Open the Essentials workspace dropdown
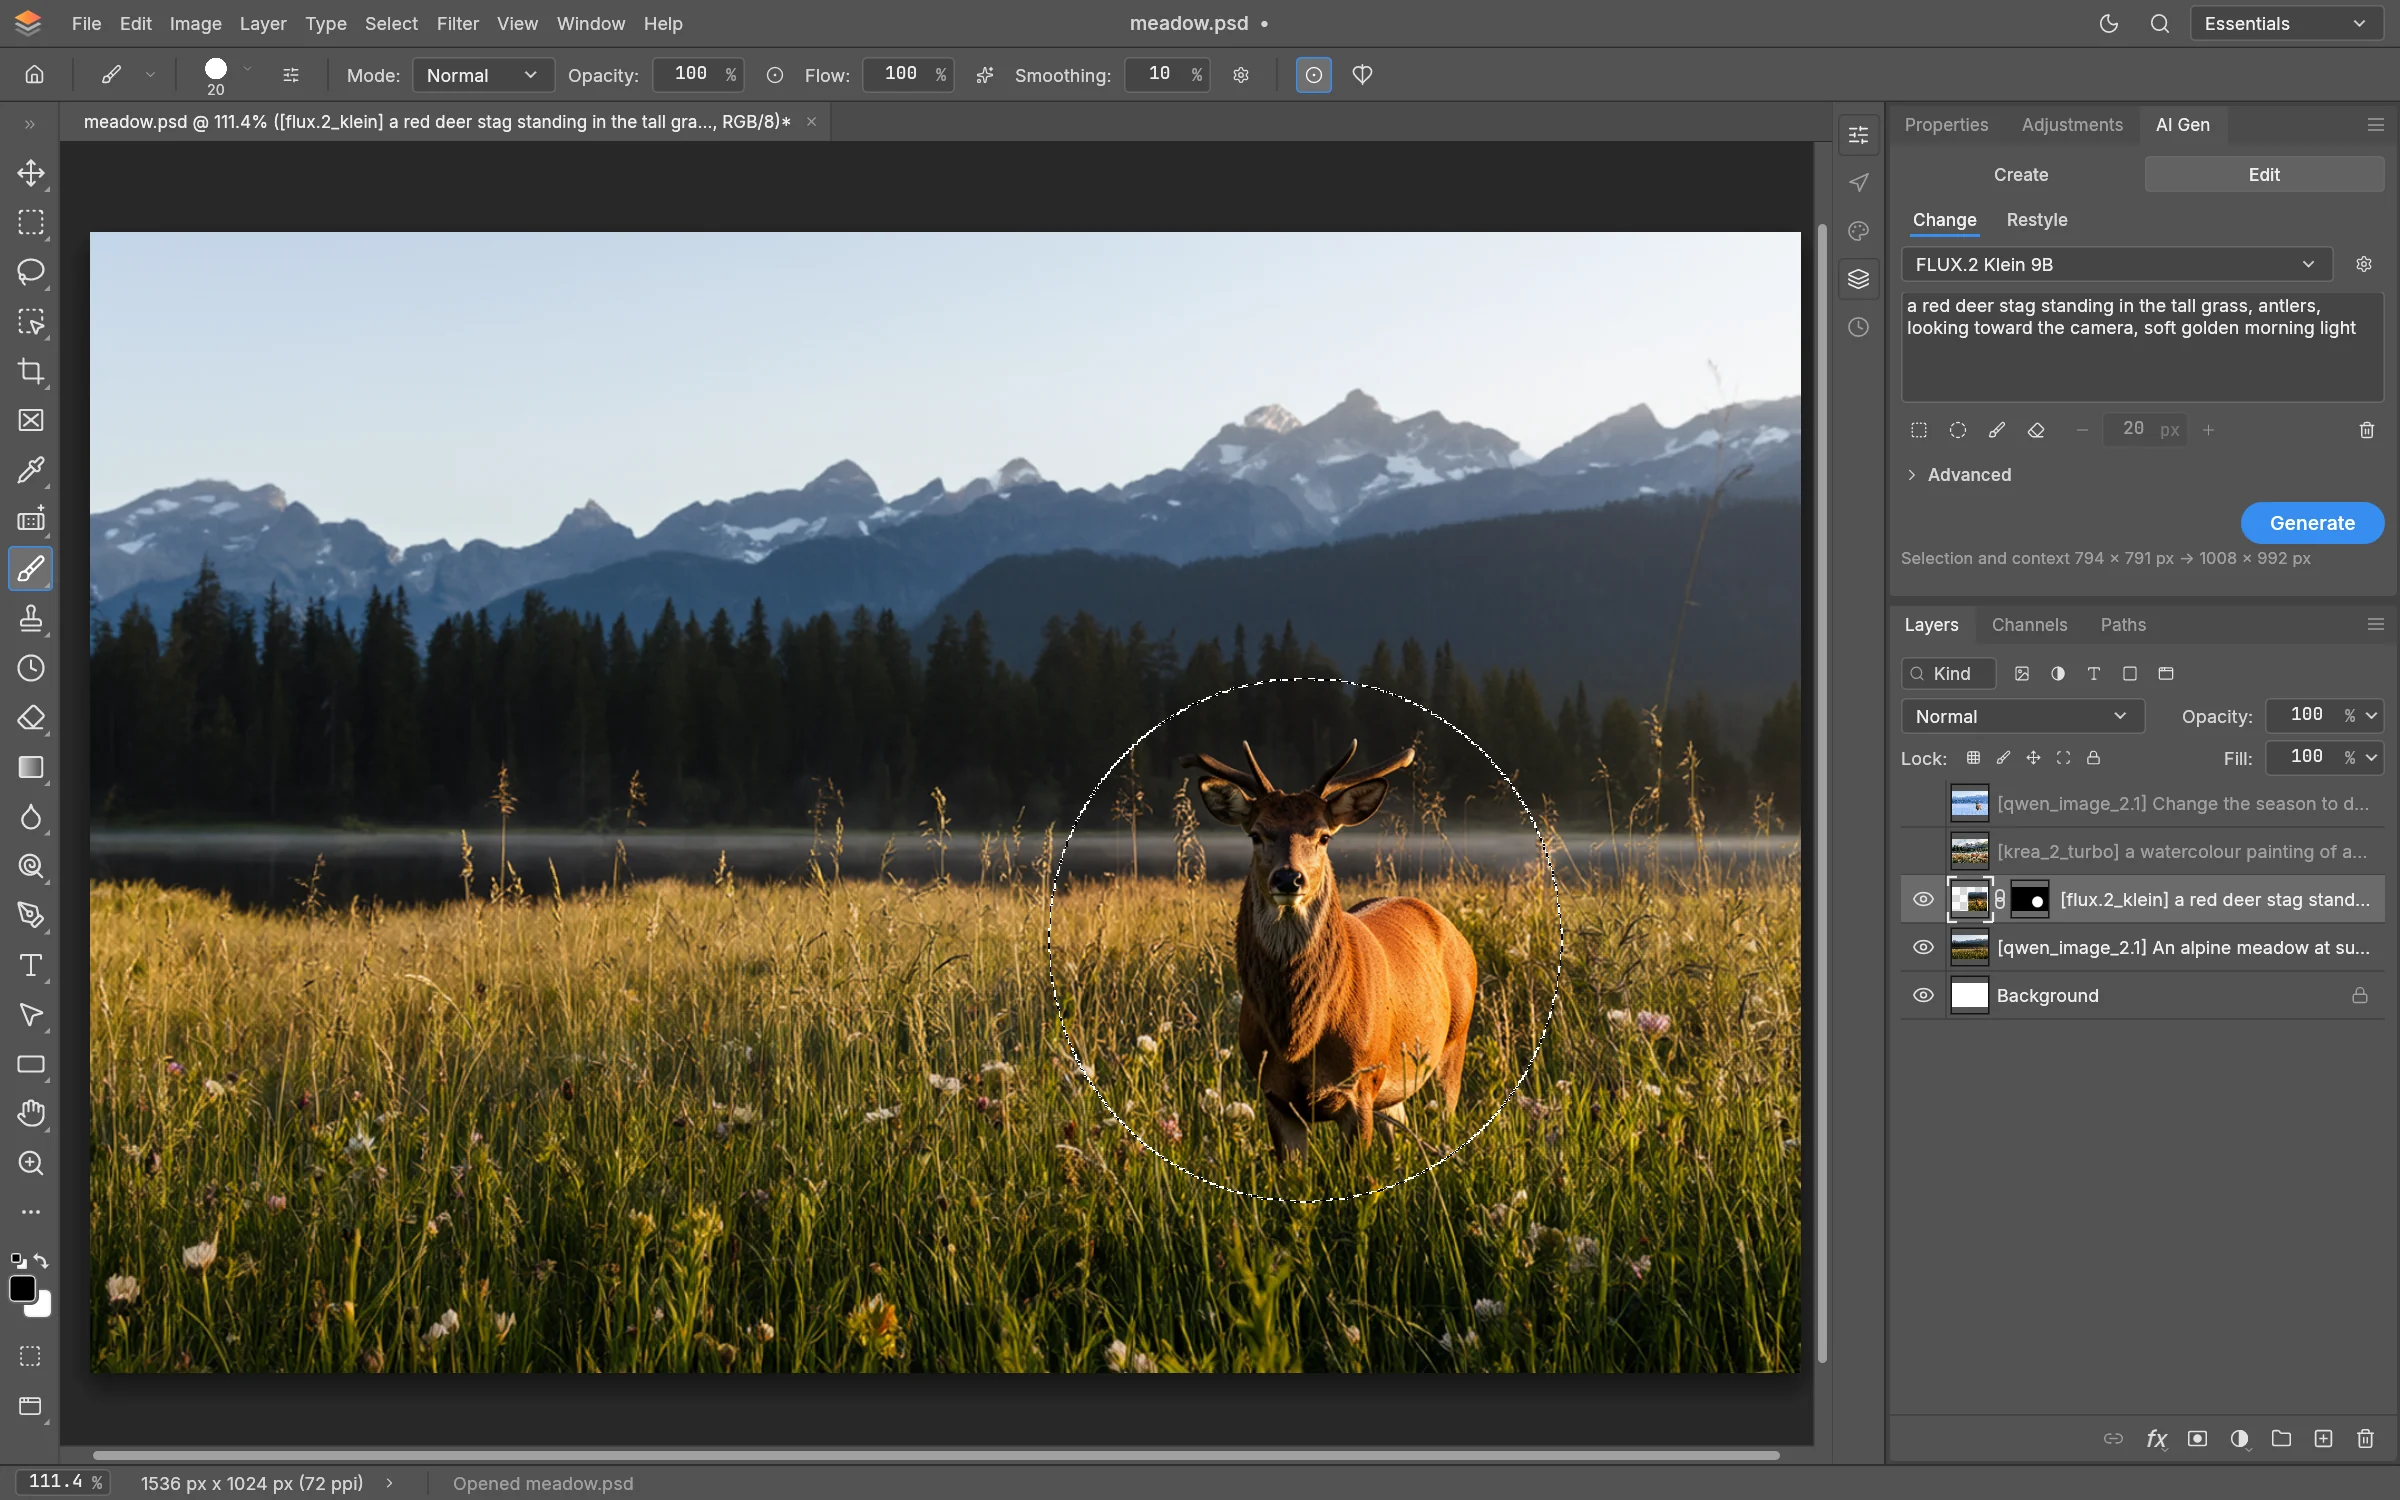This screenshot has height=1500, width=2400. click(x=2286, y=23)
